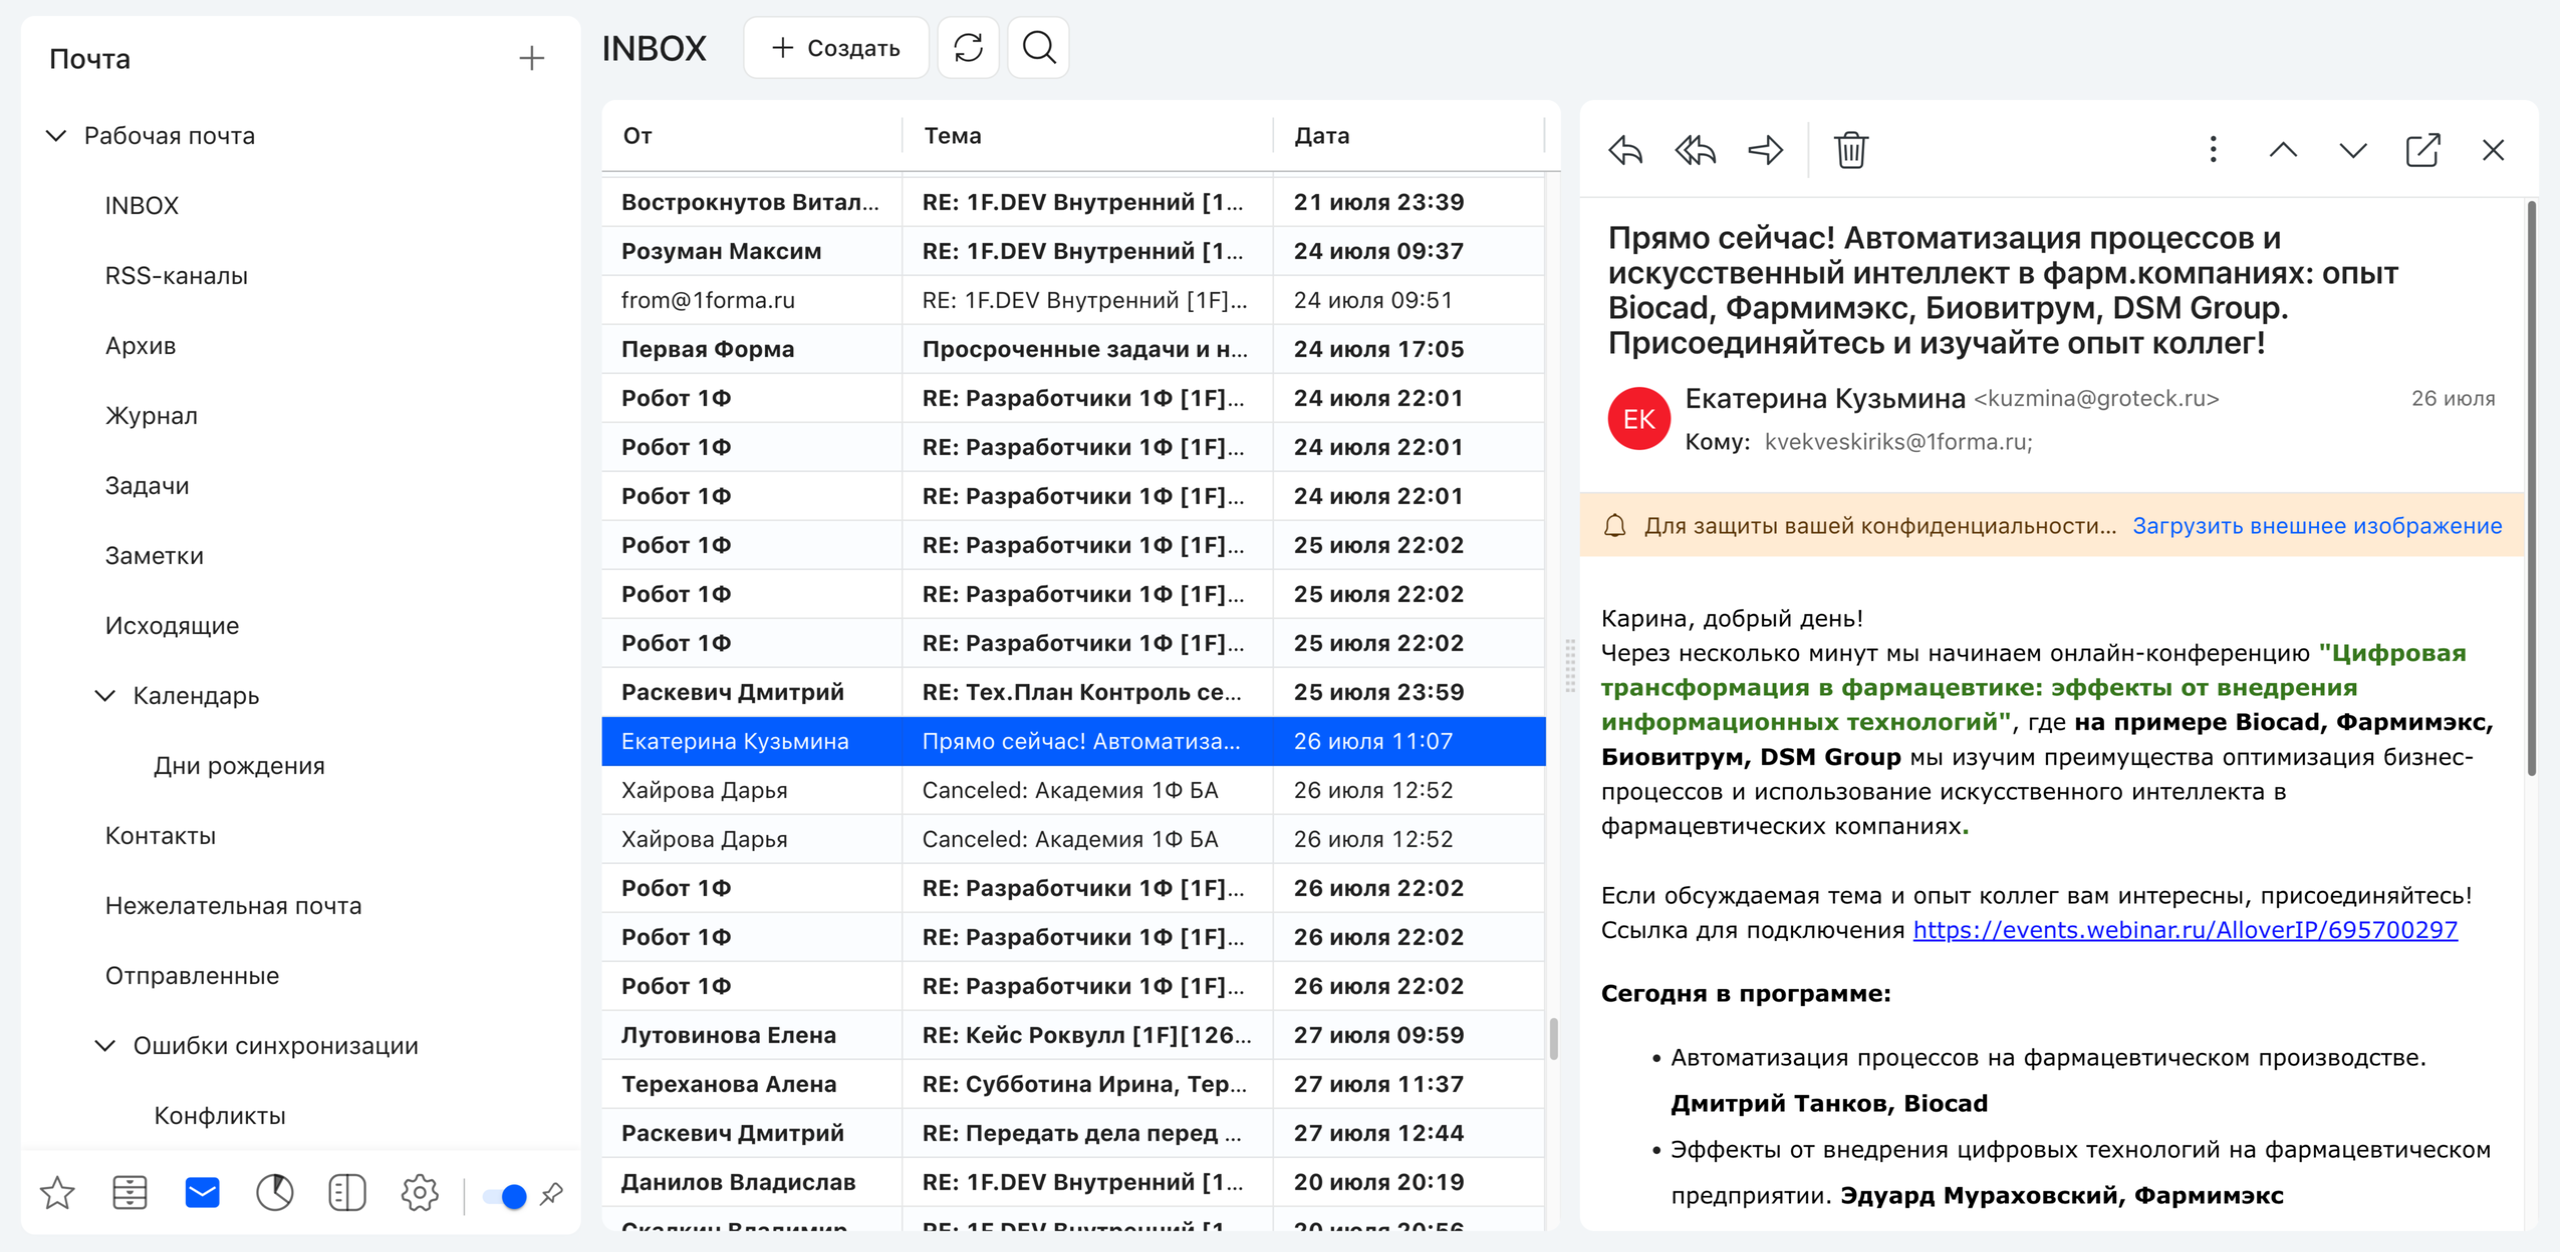Close the email preview pane

click(x=2493, y=151)
